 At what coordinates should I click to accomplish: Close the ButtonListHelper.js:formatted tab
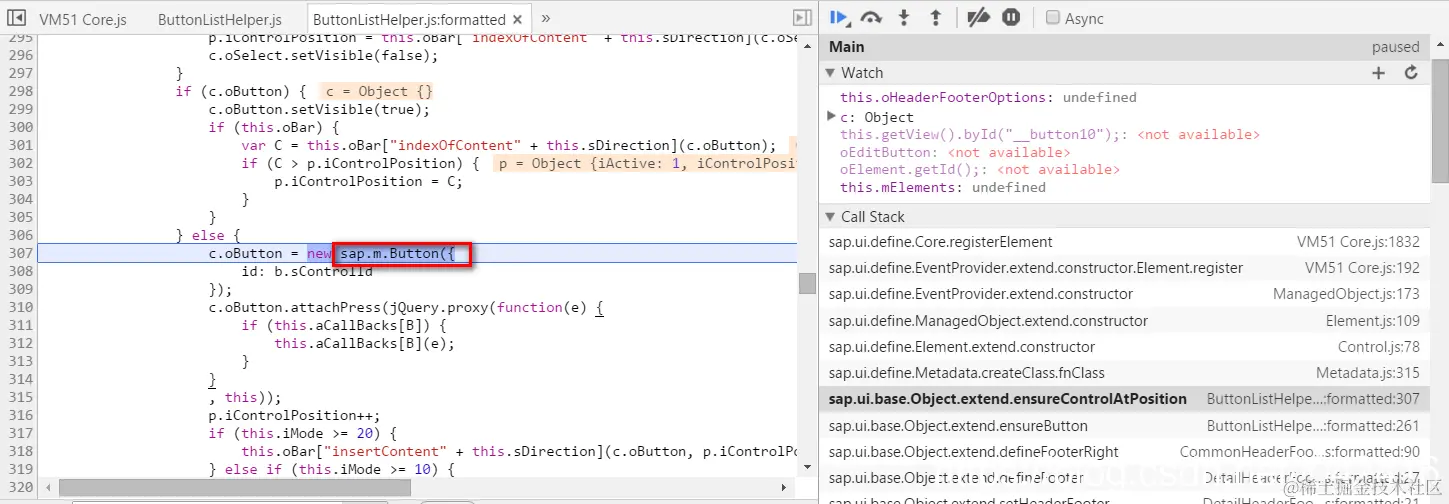coord(517,19)
